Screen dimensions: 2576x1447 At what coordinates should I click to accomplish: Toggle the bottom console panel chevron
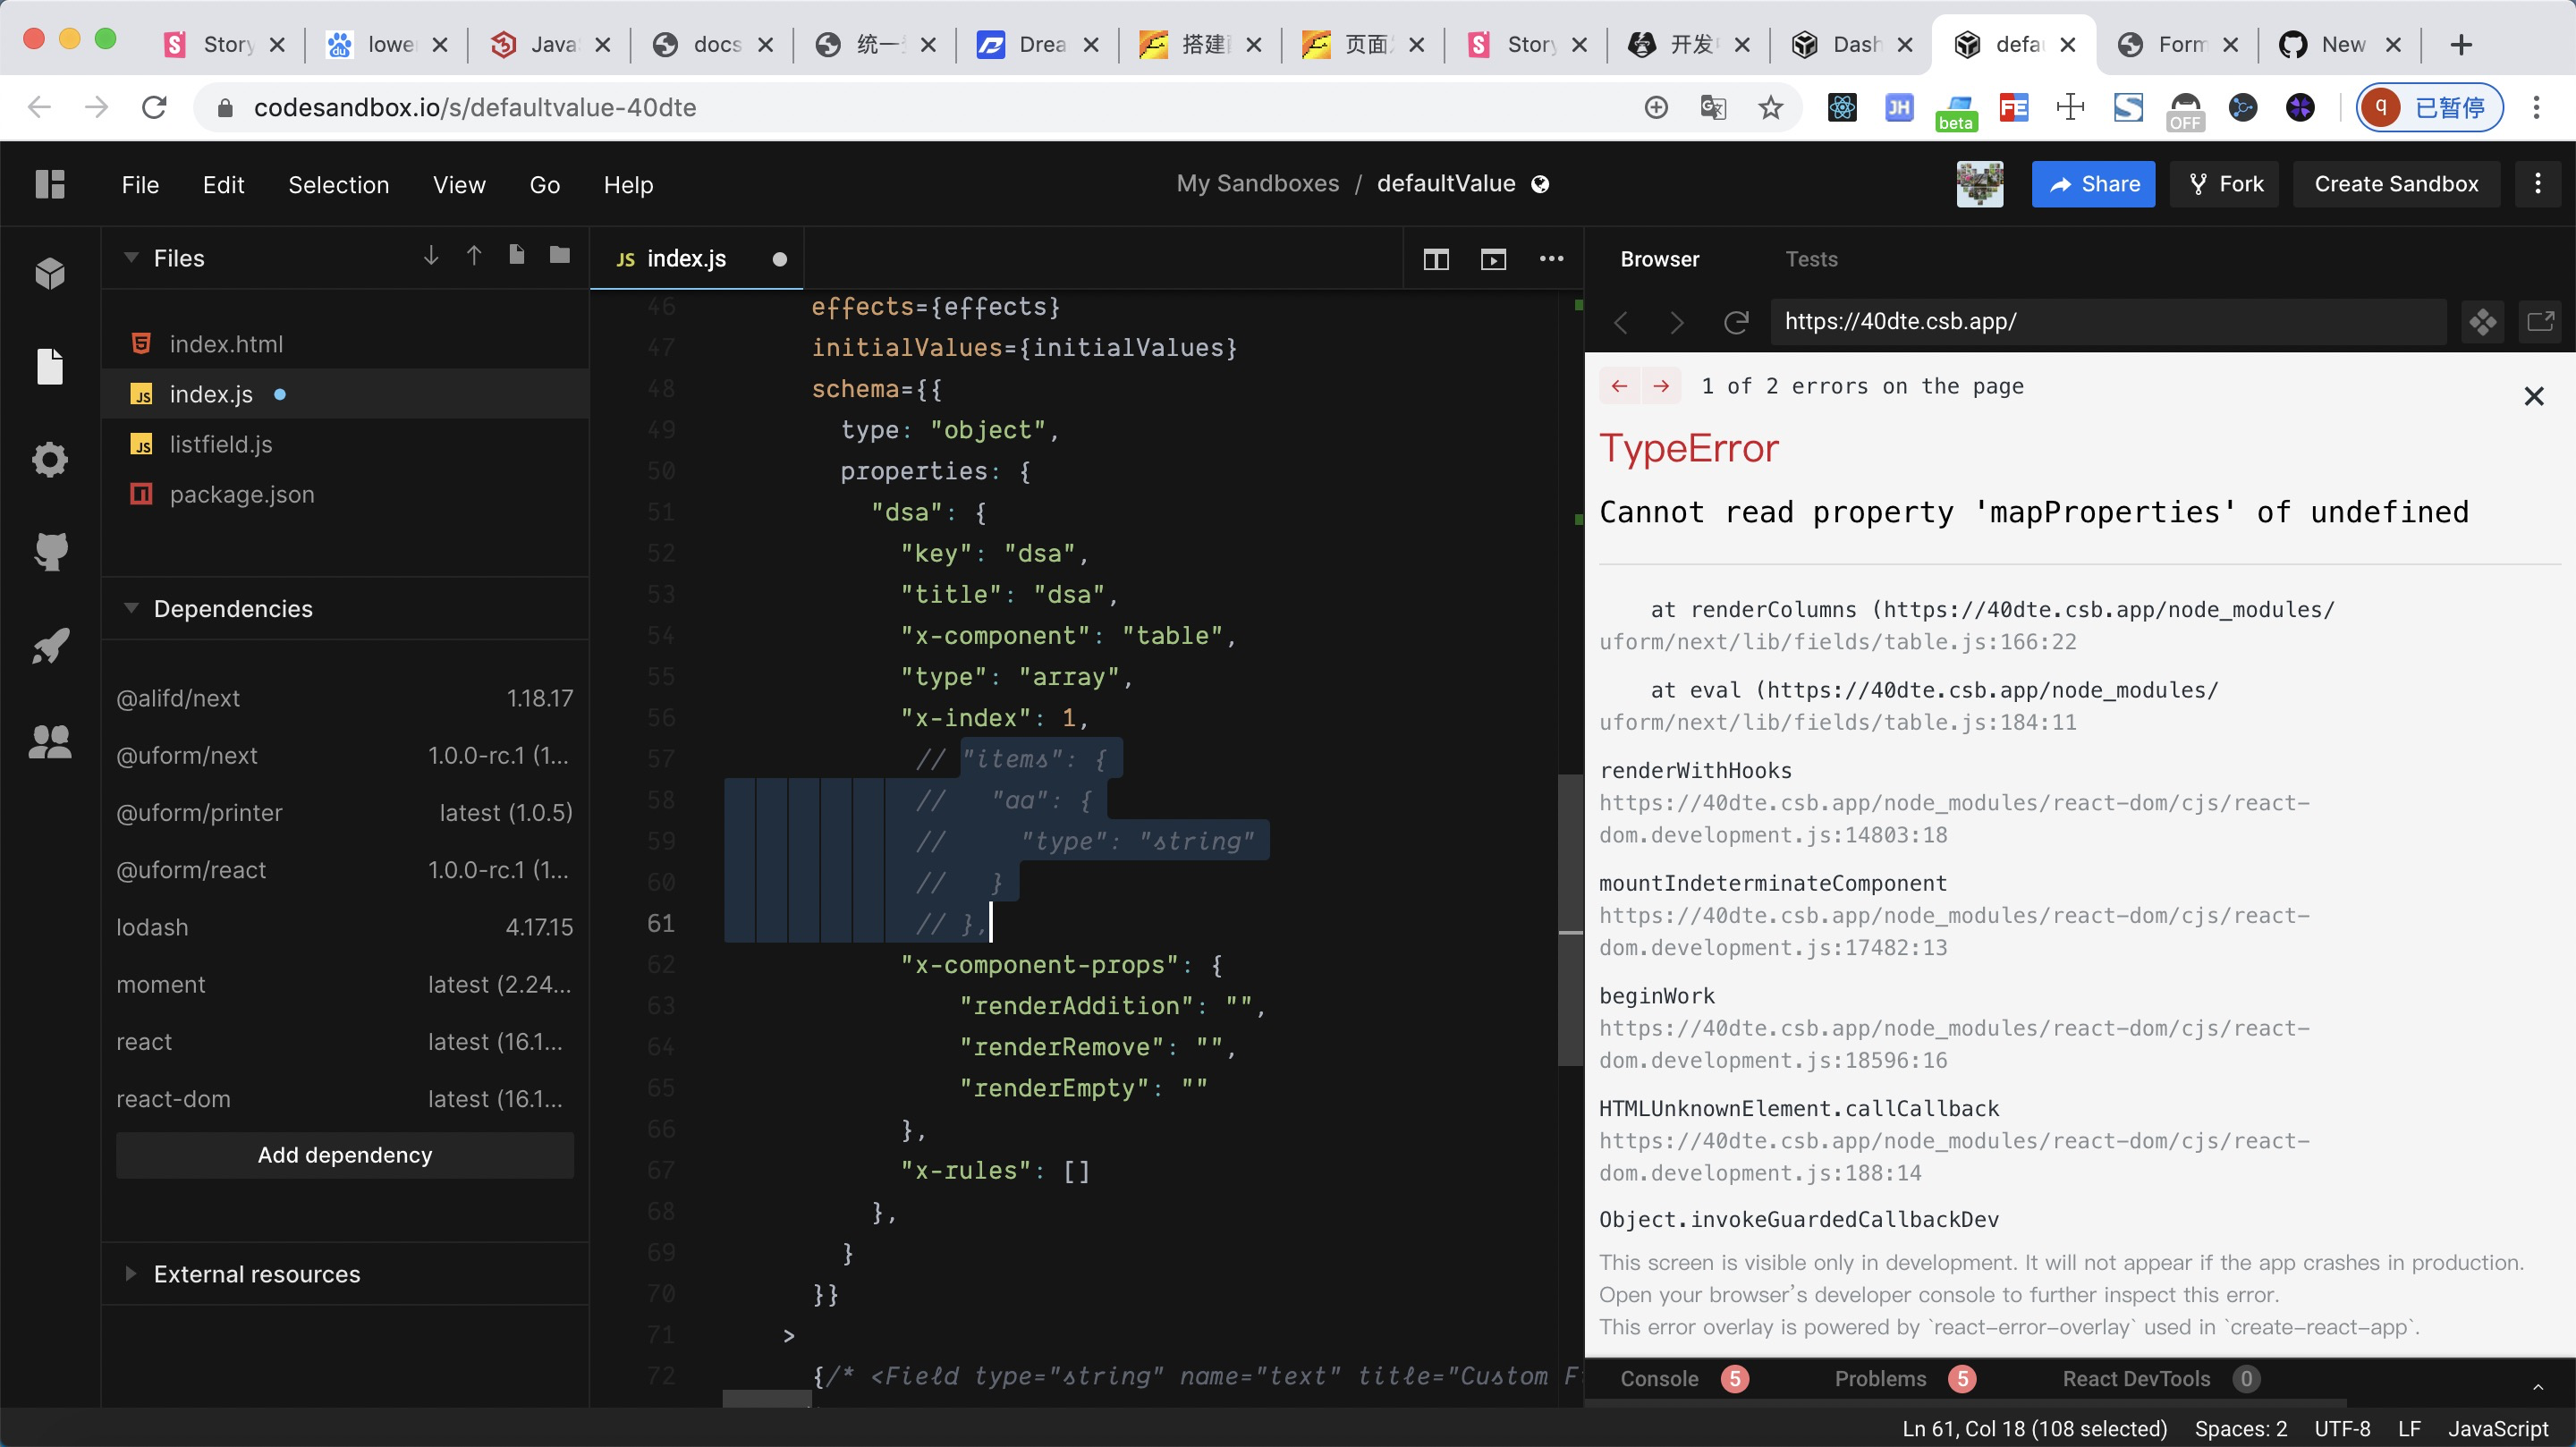point(2537,1386)
